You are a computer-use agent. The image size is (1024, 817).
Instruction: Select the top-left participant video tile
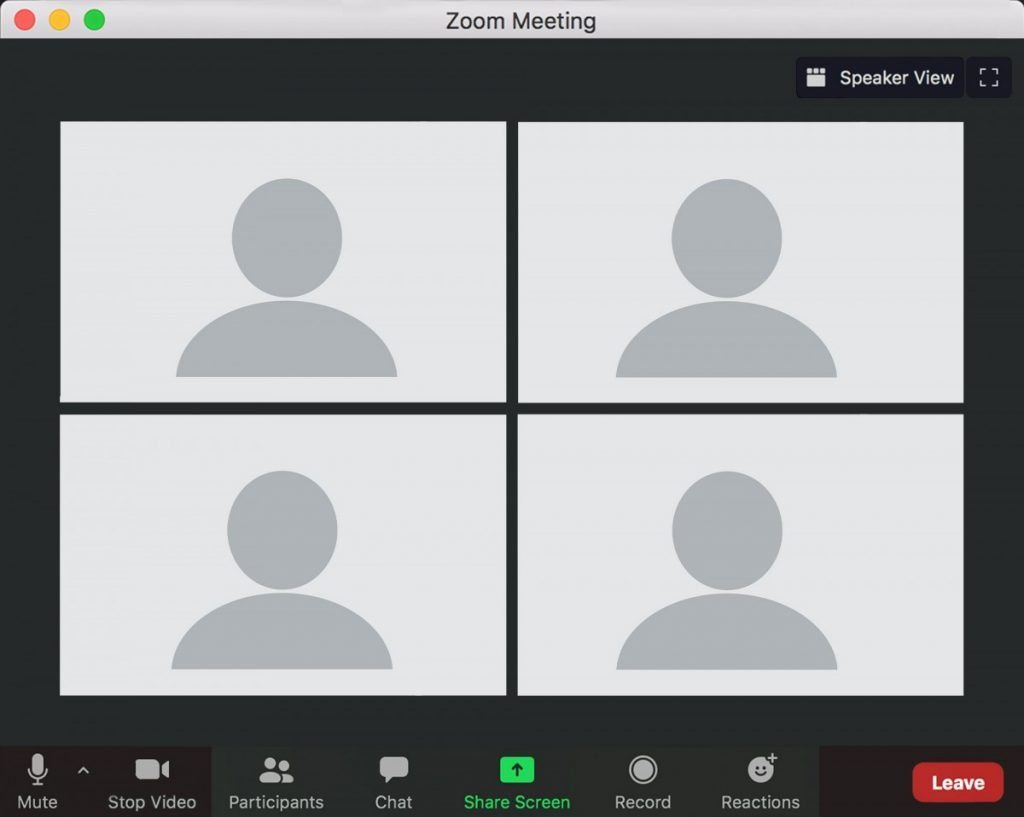(283, 261)
